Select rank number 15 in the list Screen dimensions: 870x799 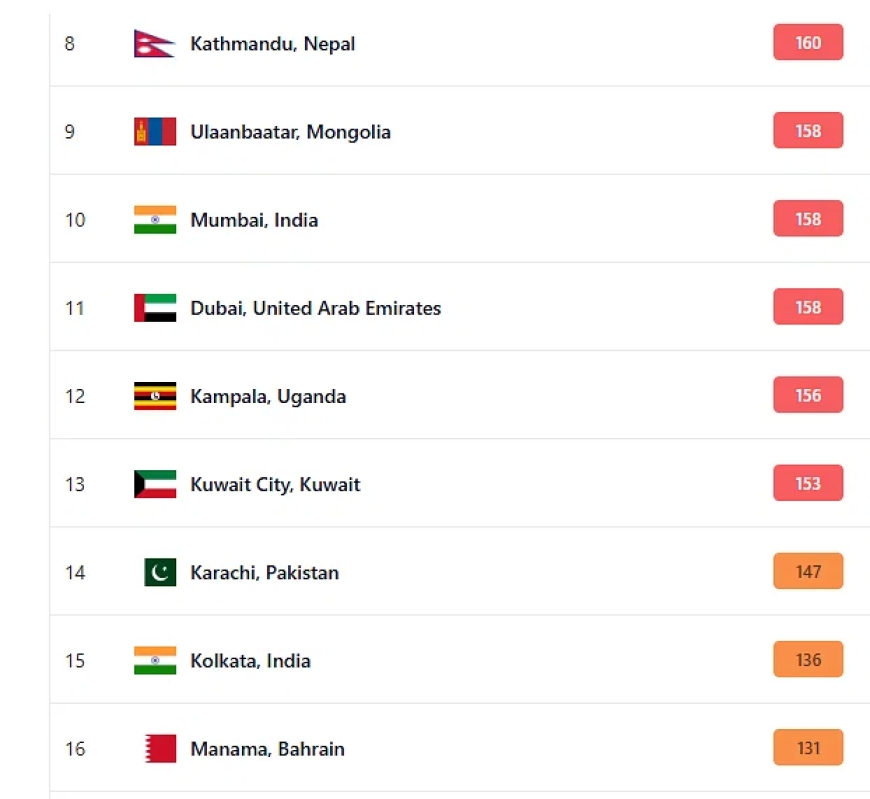(x=75, y=661)
